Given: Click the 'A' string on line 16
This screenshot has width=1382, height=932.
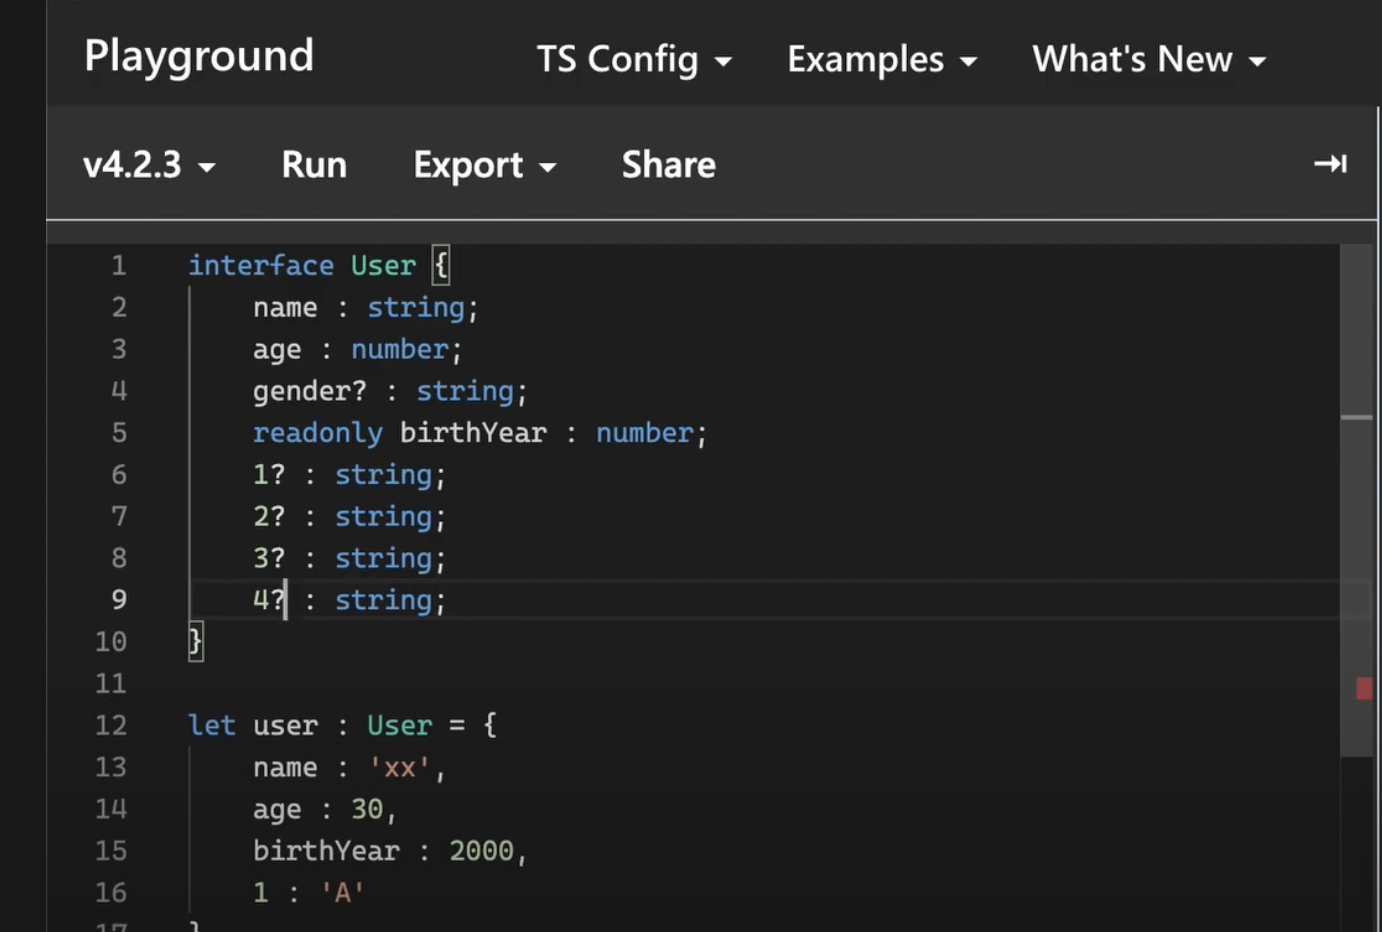Looking at the screenshot, I should [x=342, y=893].
